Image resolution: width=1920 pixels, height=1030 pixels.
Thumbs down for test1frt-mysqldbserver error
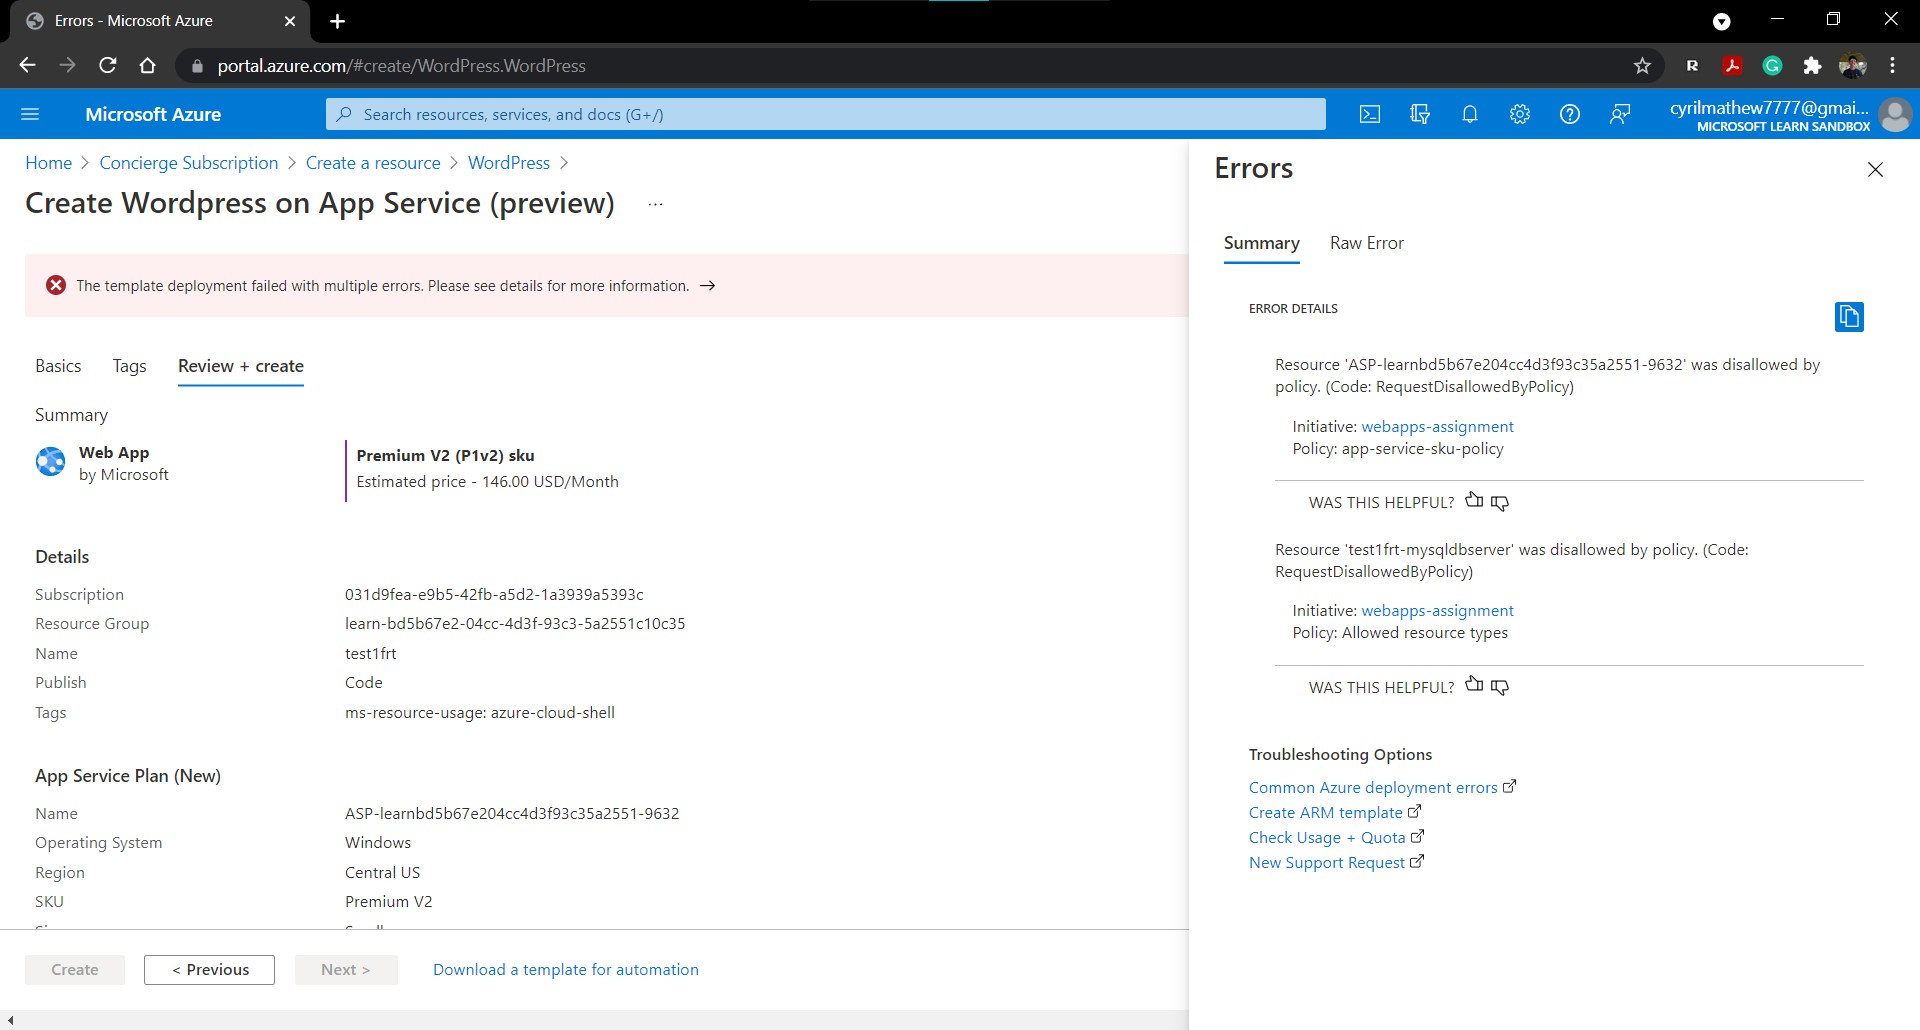coord(1500,686)
